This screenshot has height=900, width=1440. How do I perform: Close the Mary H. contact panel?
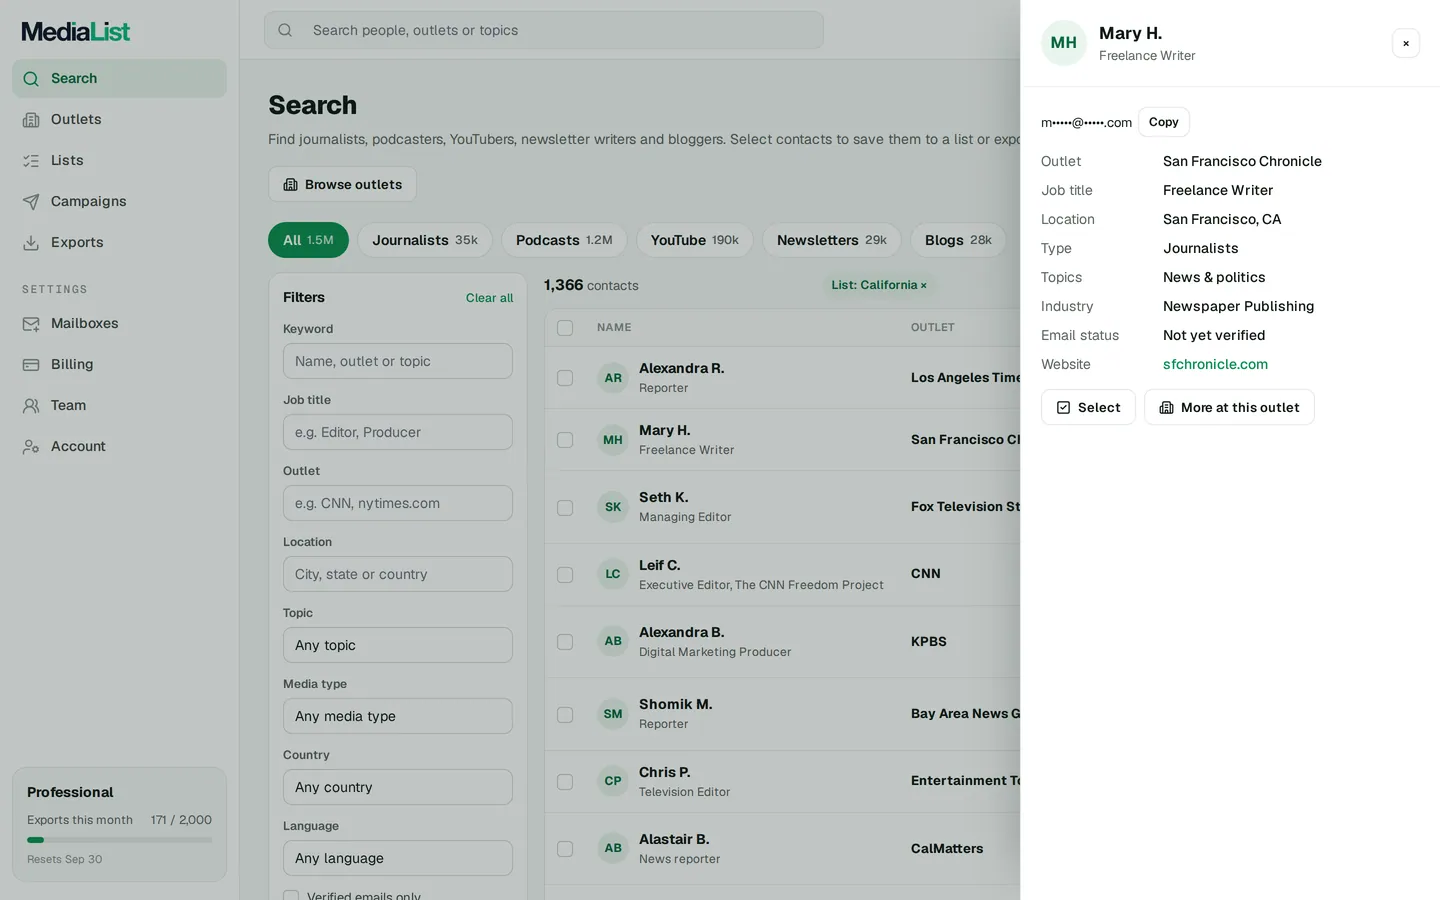point(1406,43)
